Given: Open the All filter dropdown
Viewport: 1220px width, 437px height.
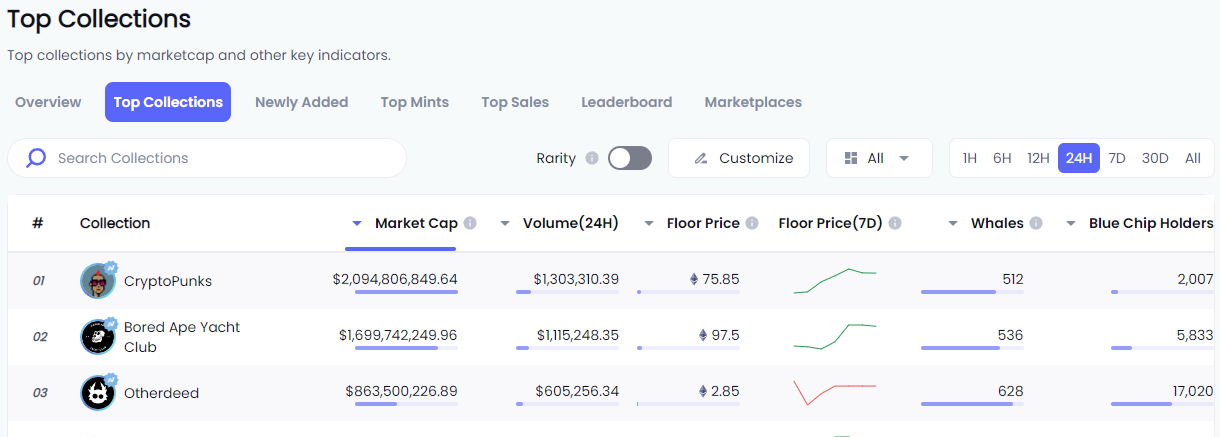Looking at the screenshot, I should (878, 158).
